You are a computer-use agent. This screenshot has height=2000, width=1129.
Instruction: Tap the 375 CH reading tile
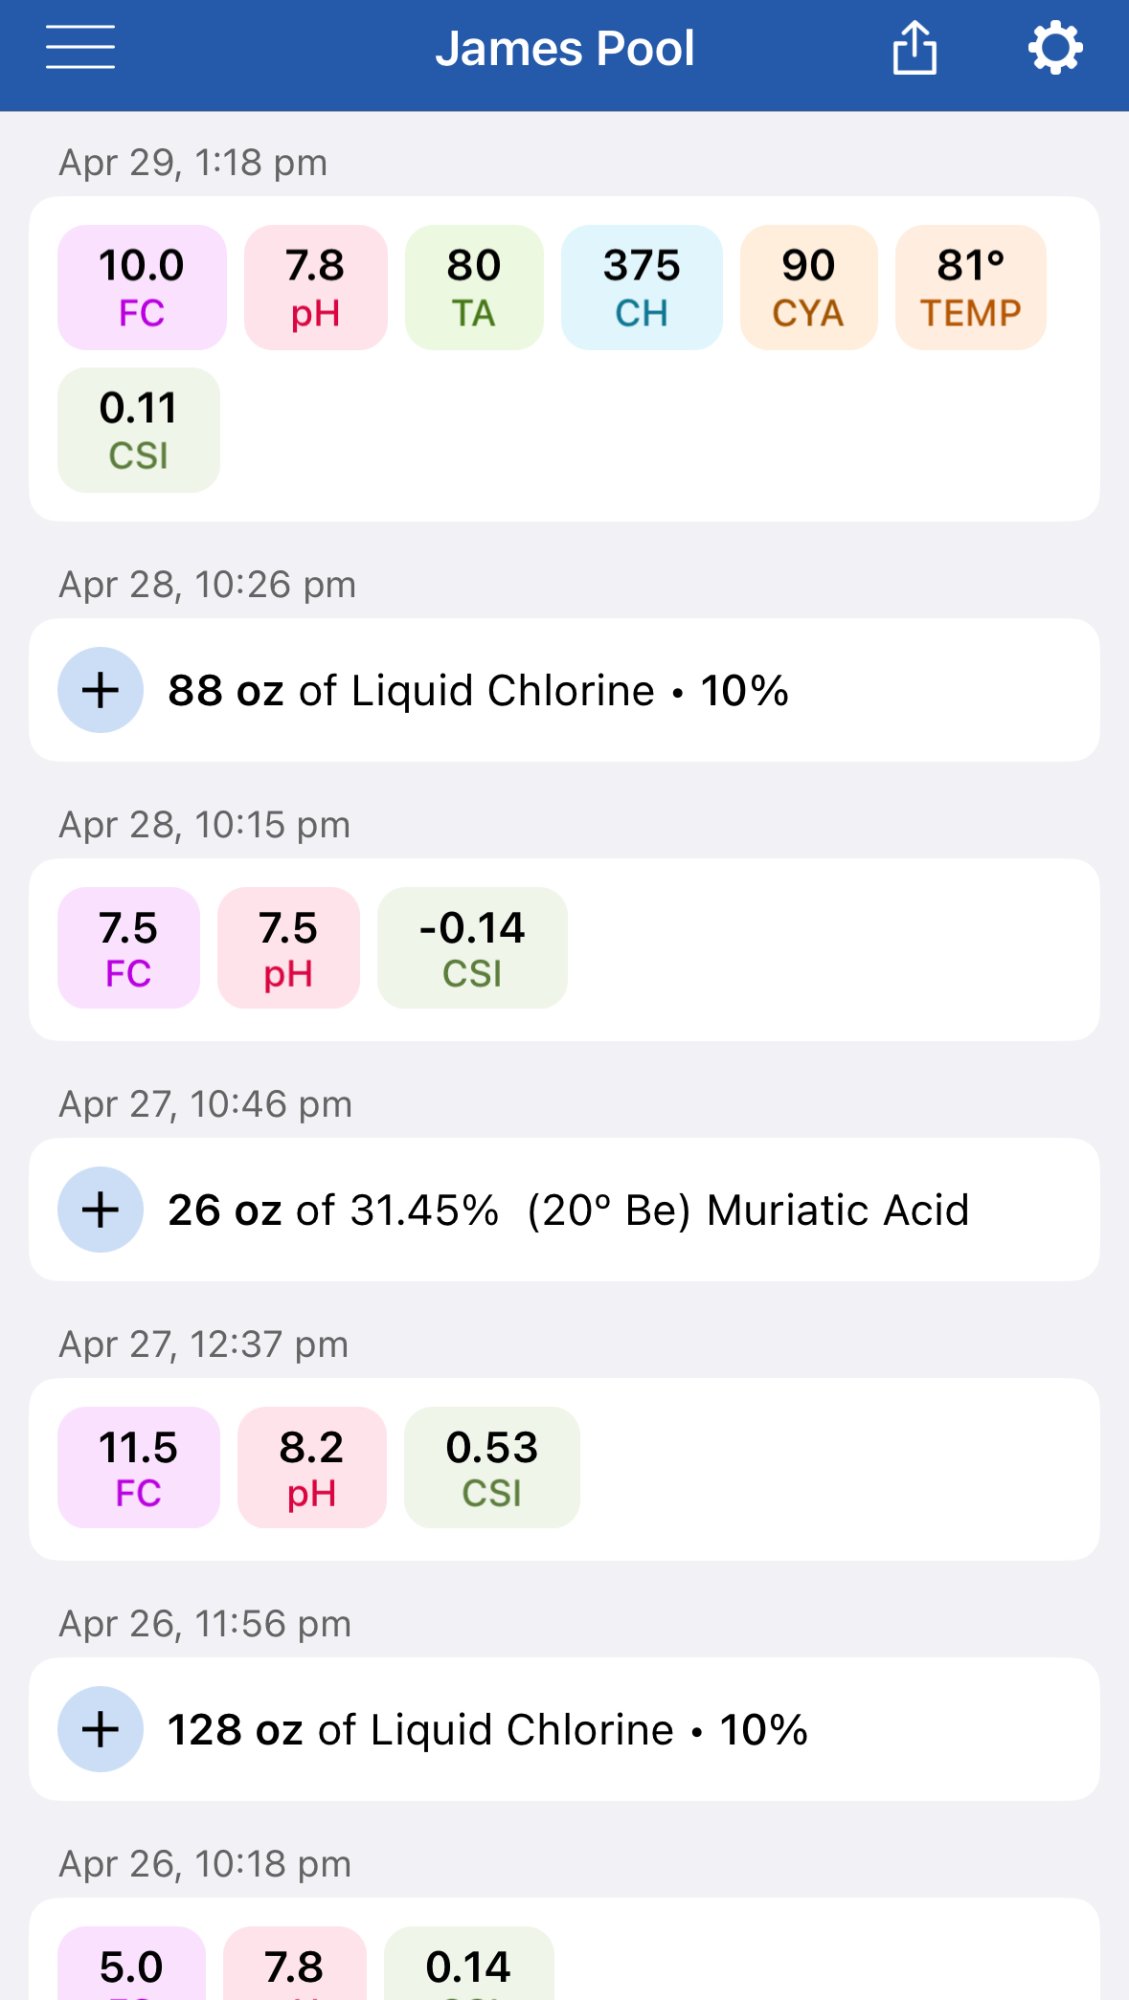click(641, 288)
